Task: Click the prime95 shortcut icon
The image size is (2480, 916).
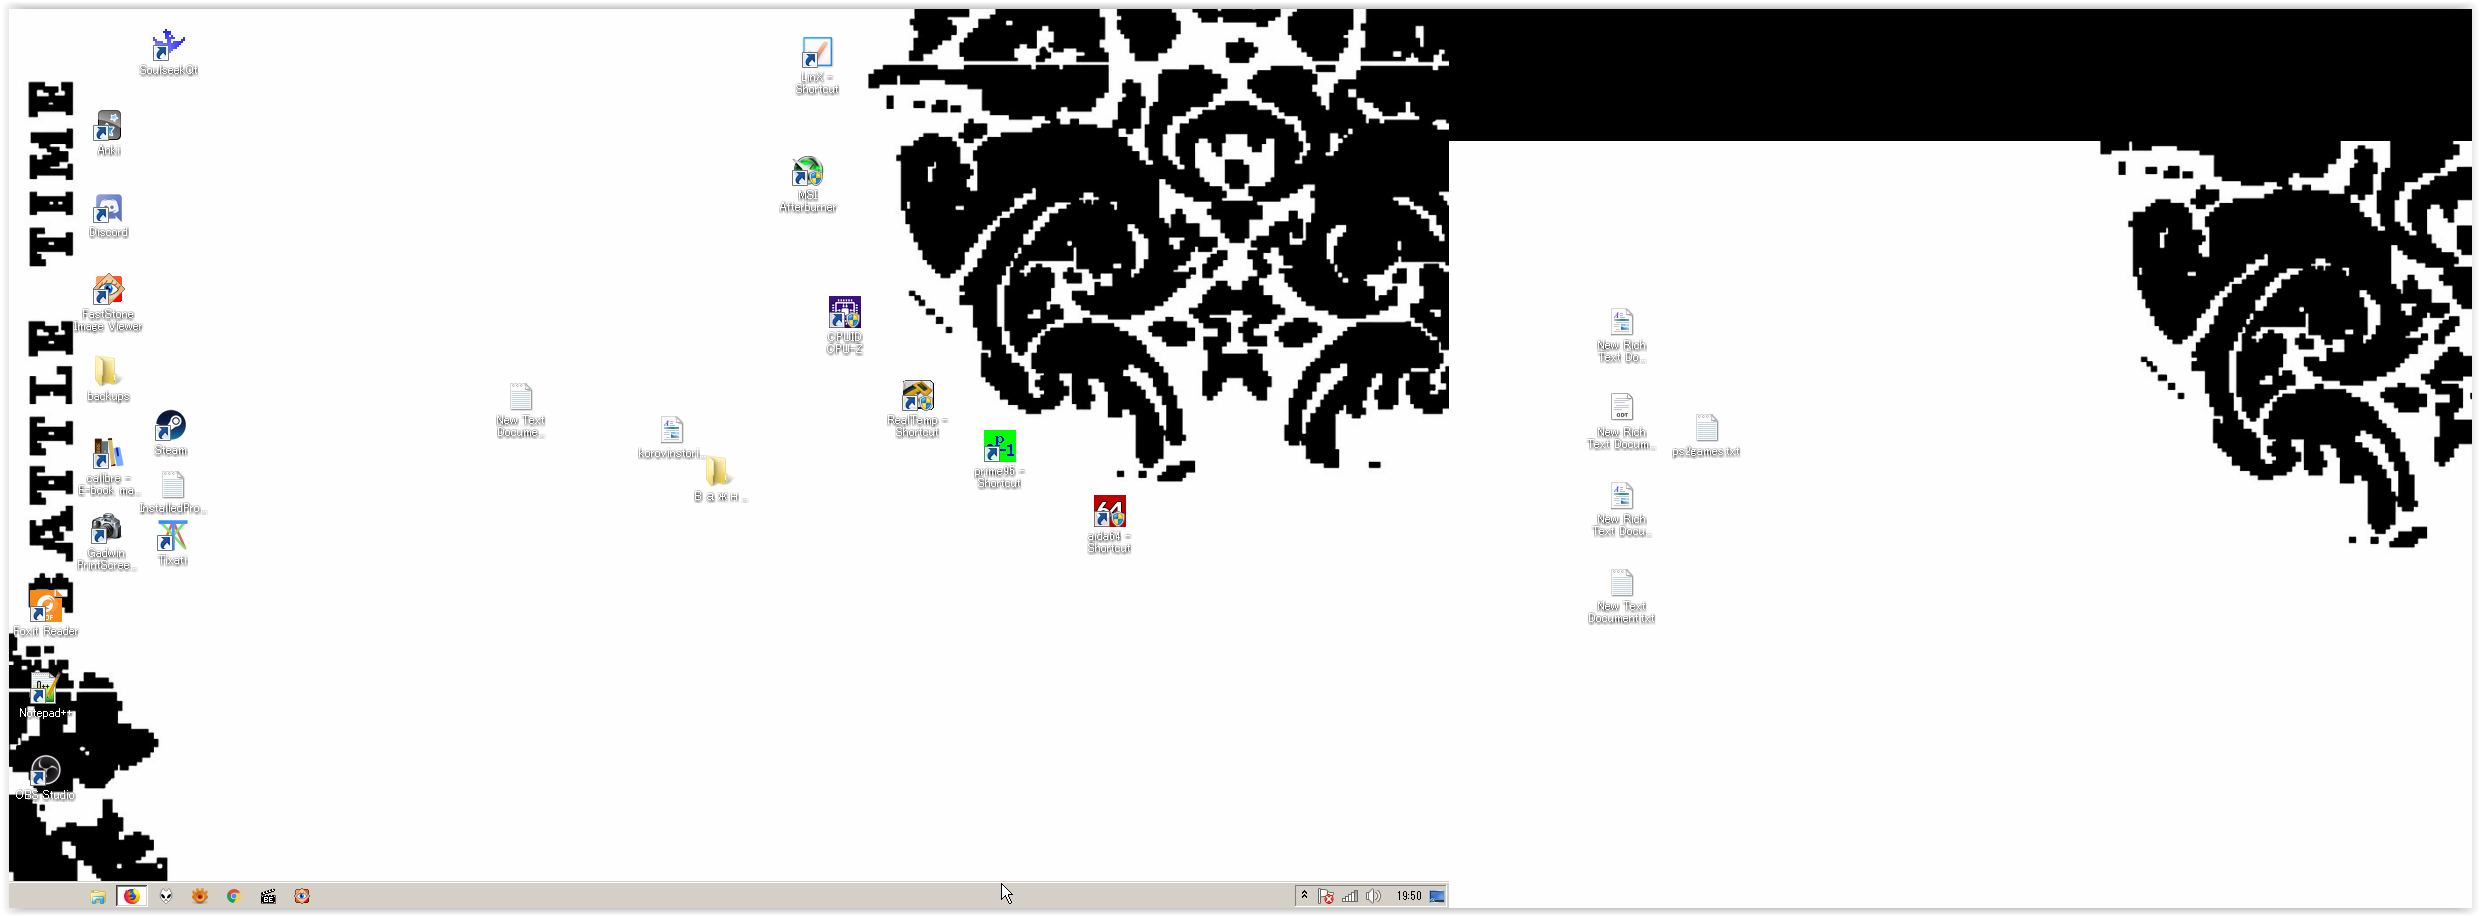Action: 999,448
